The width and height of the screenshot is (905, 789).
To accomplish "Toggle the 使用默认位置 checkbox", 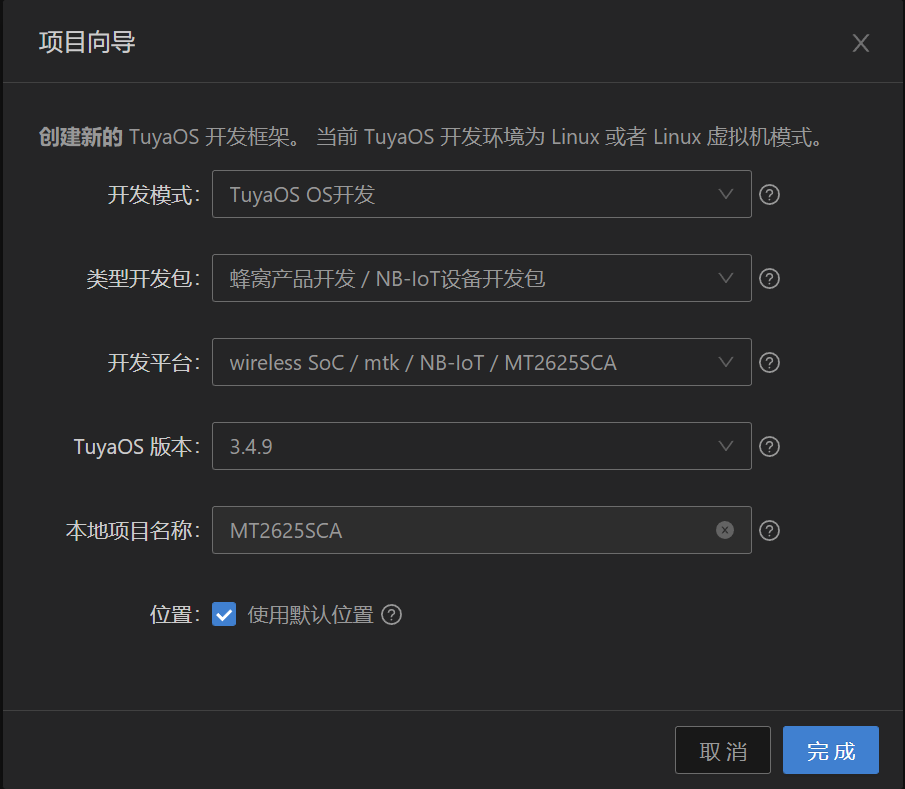I will [x=224, y=614].
